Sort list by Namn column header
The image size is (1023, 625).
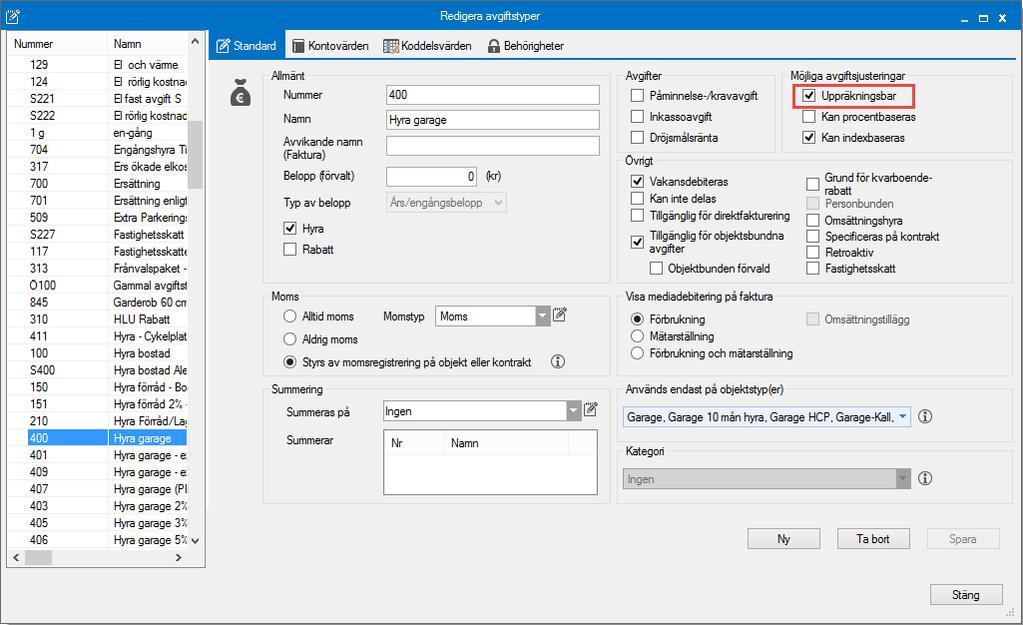coord(147,44)
